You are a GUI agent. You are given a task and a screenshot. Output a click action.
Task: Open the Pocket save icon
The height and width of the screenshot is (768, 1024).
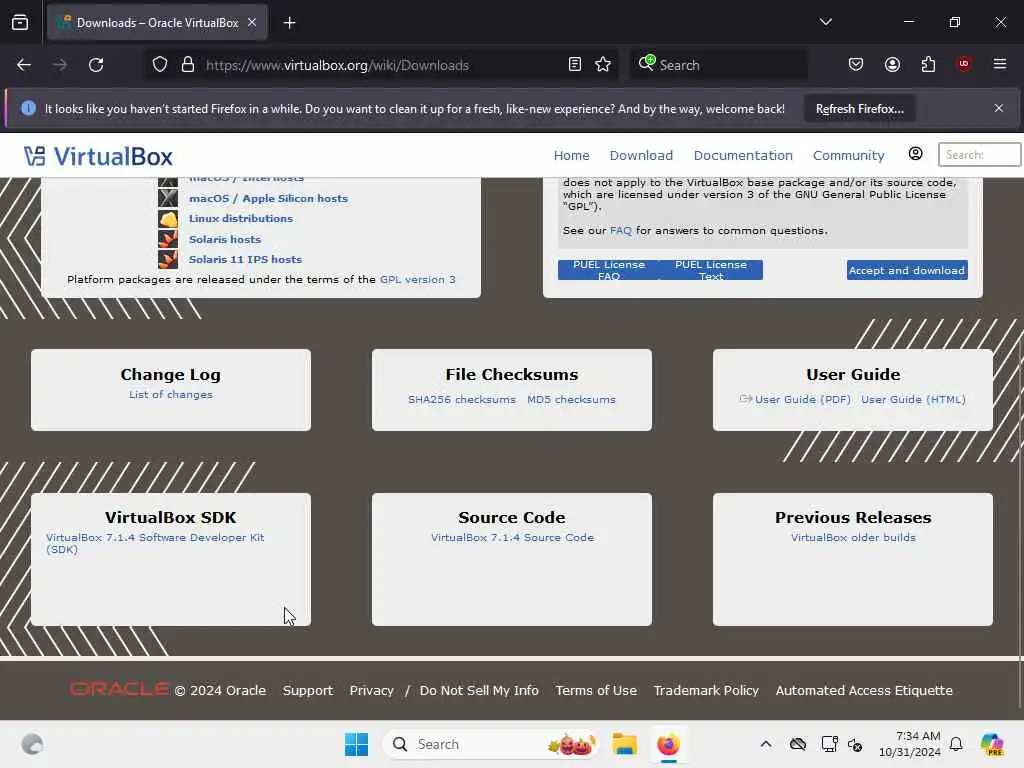[856, 64]
